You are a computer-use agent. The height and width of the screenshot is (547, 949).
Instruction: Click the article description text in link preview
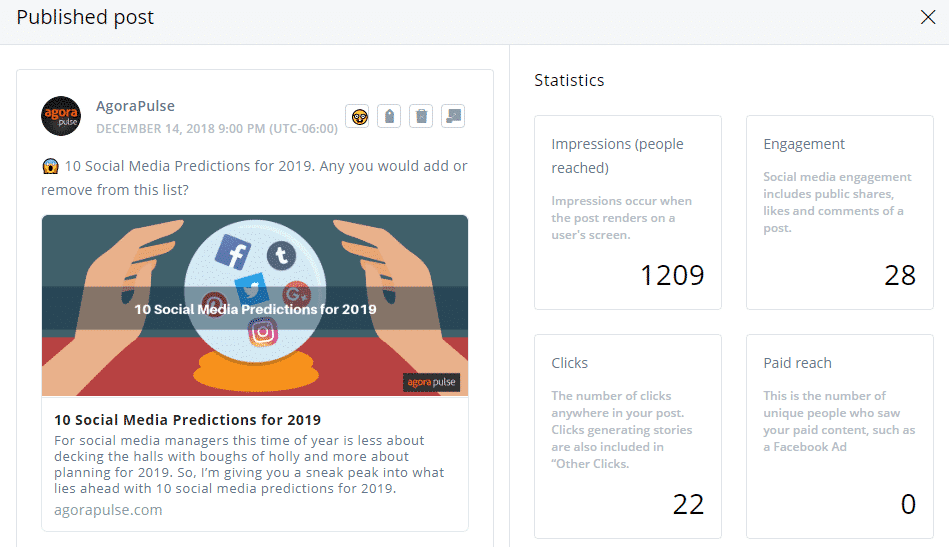(249, 464)
